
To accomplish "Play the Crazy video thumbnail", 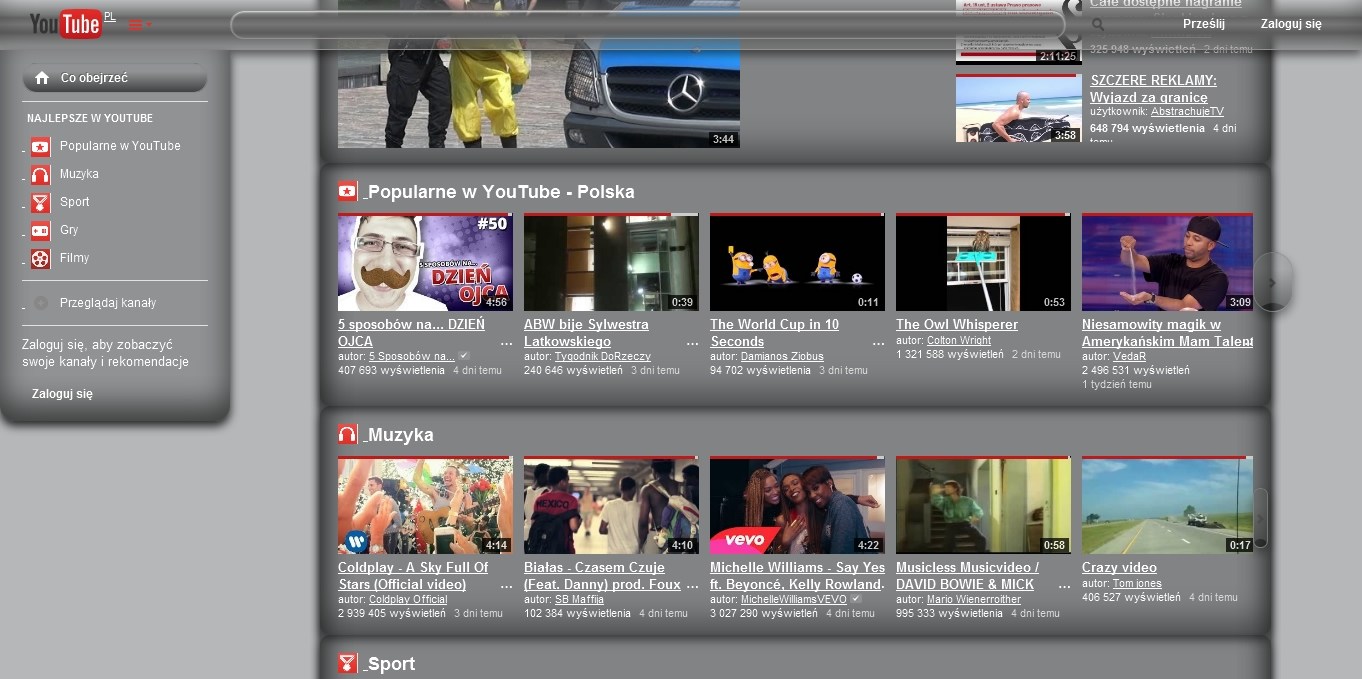I will click(x=1167, y=506).
